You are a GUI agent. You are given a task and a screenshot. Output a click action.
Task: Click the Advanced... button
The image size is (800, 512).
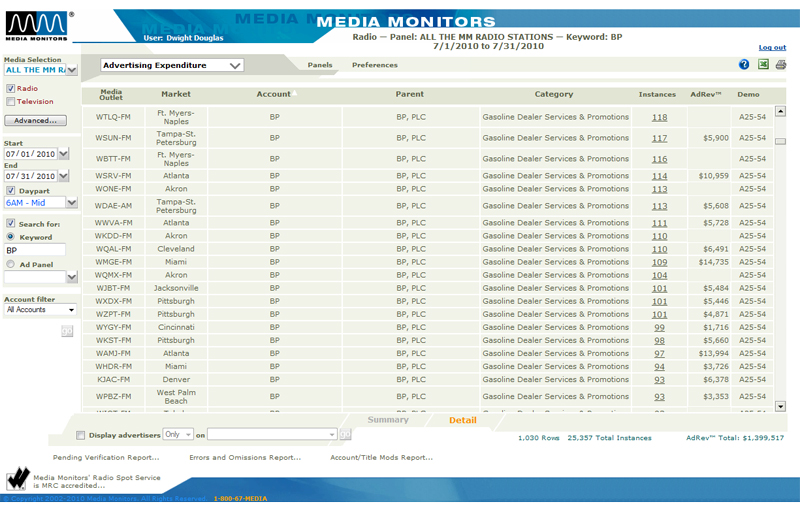(36, 121)
